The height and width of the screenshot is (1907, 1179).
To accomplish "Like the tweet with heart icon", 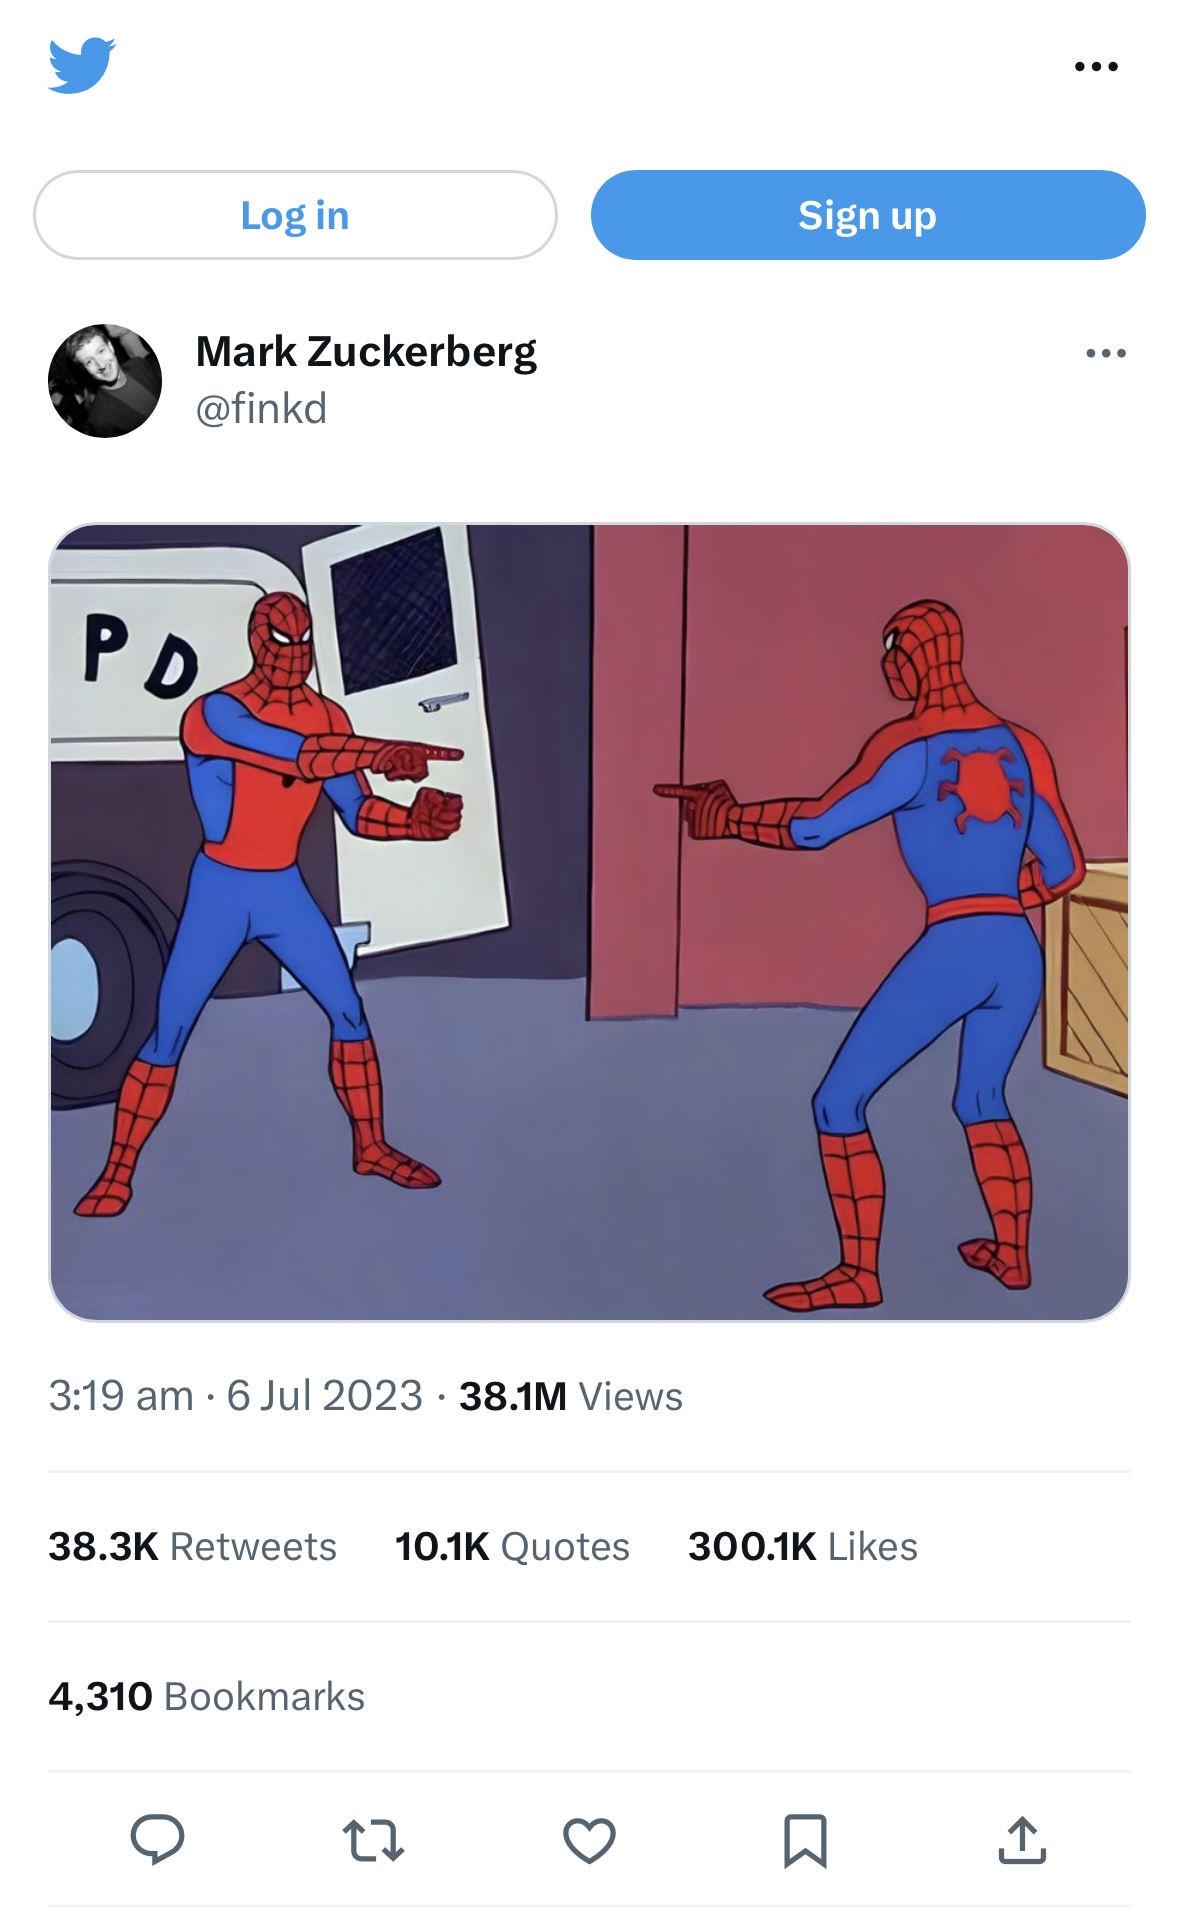I will point(589,1840).
